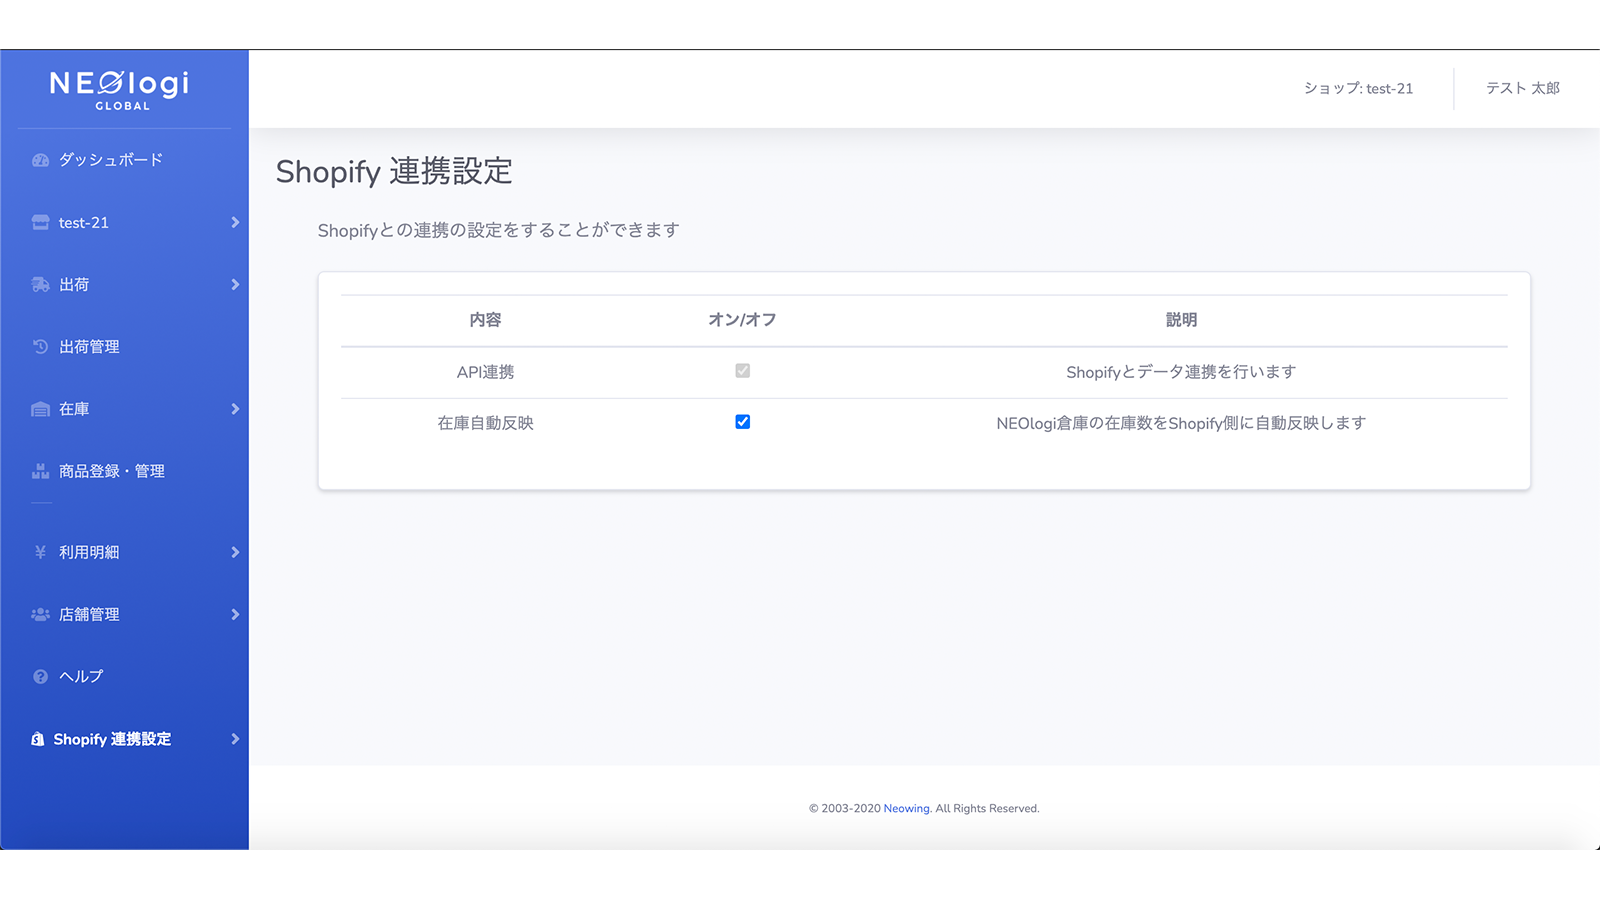Expand the Shopify 連携設定 chevron

(236, 738)
